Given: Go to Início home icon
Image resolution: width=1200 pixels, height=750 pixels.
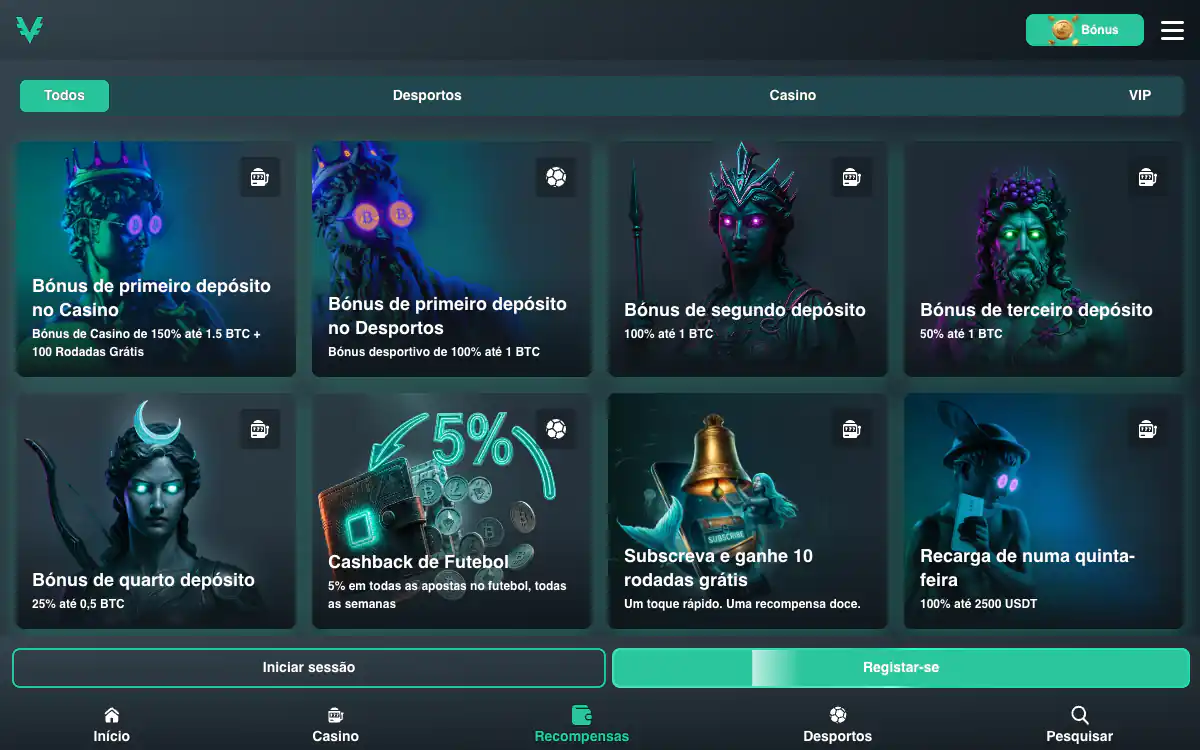Looking at the screenshot, I should (112, 716).
